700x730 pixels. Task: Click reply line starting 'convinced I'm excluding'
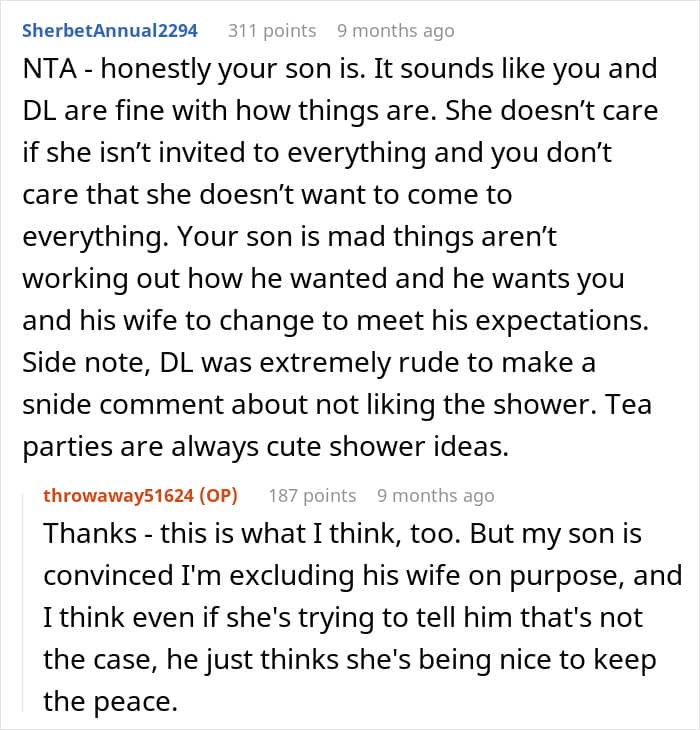[x=363, y=576]
